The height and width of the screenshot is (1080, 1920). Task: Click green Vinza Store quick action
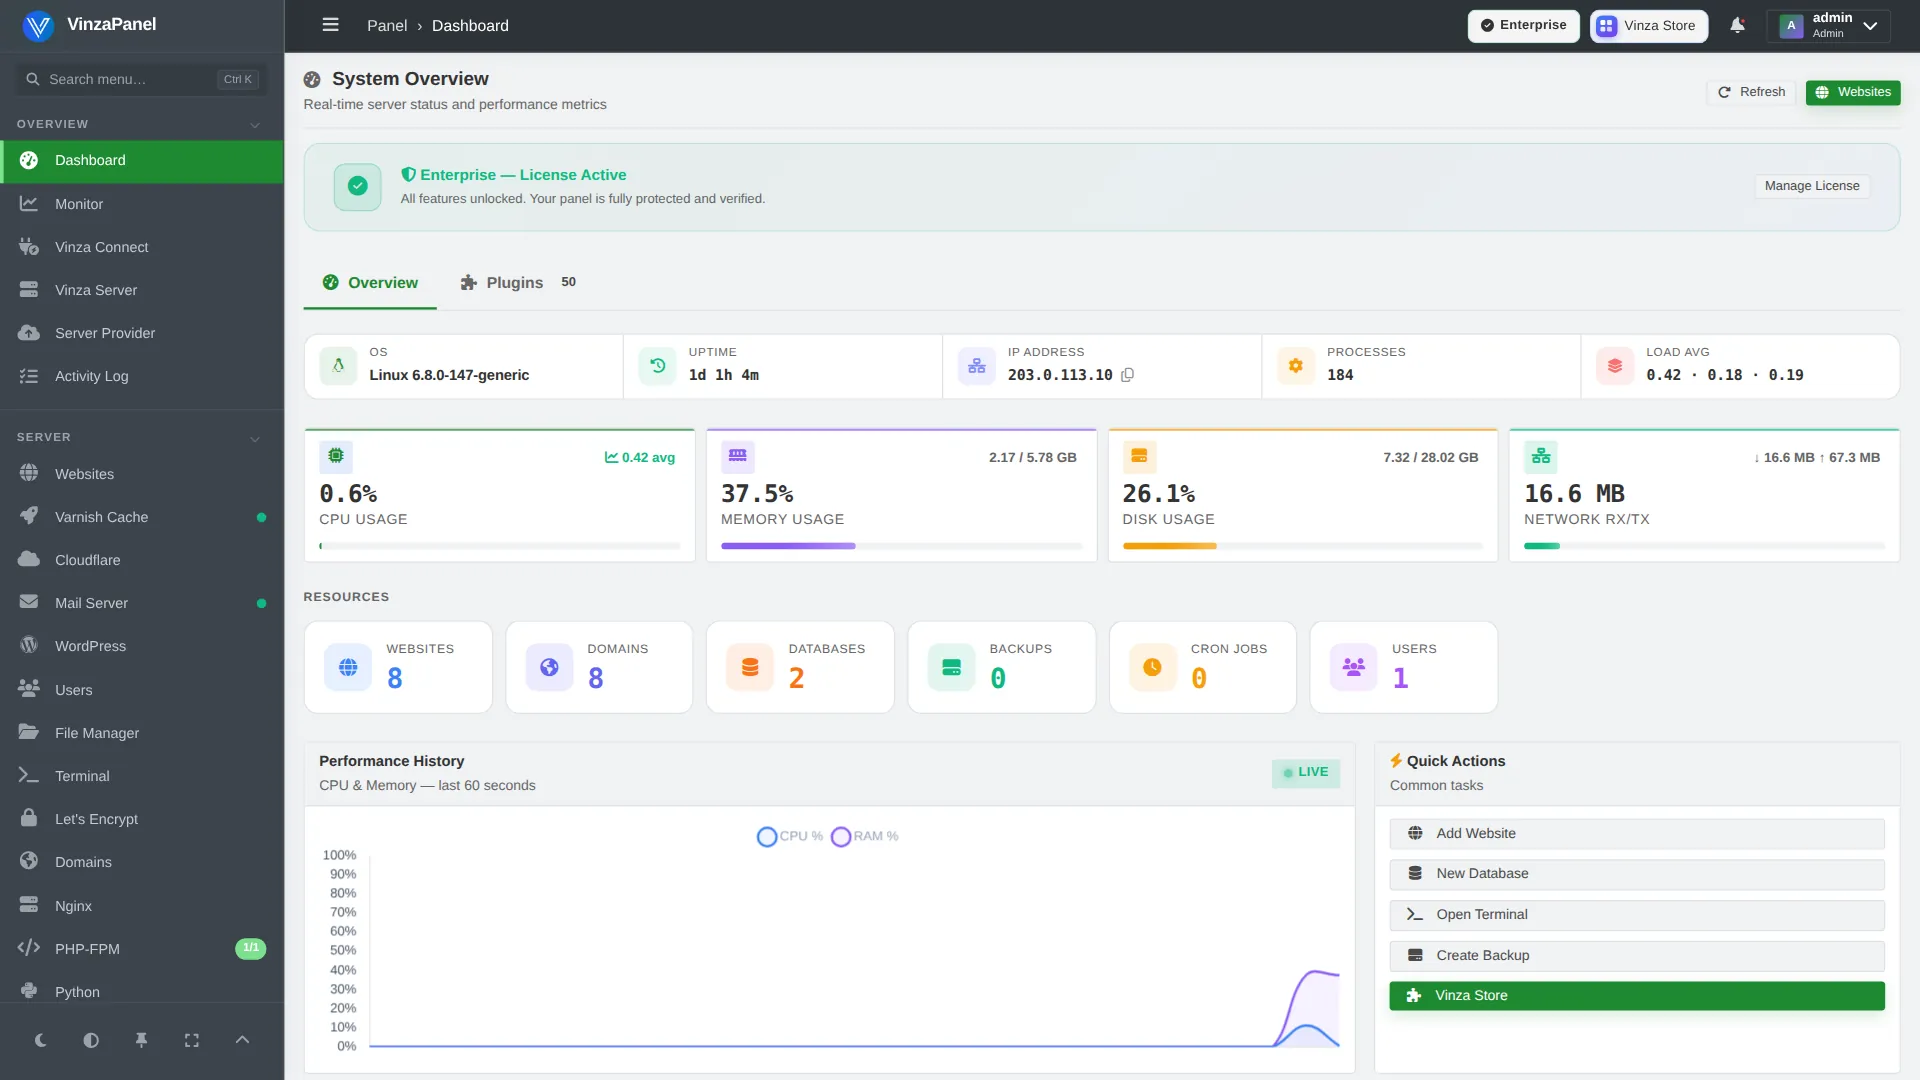1637,996
